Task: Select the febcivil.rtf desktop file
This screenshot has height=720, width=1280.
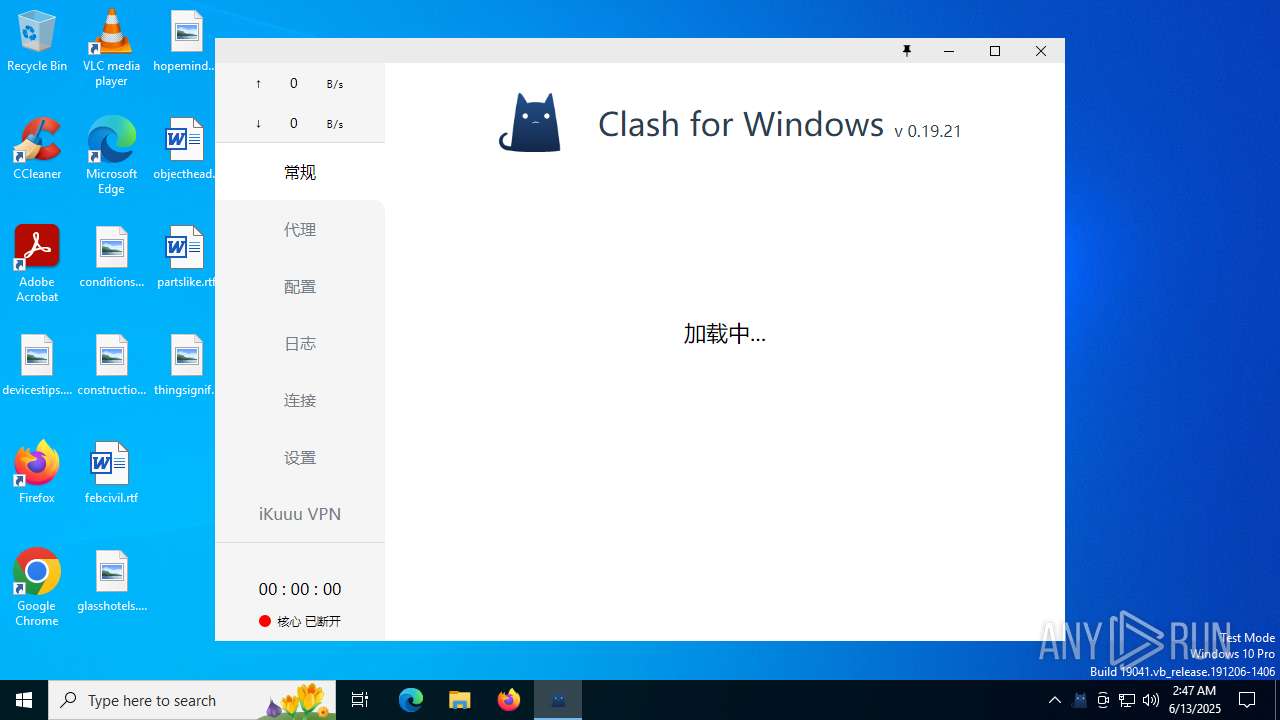Action: [x=111, y=472]
